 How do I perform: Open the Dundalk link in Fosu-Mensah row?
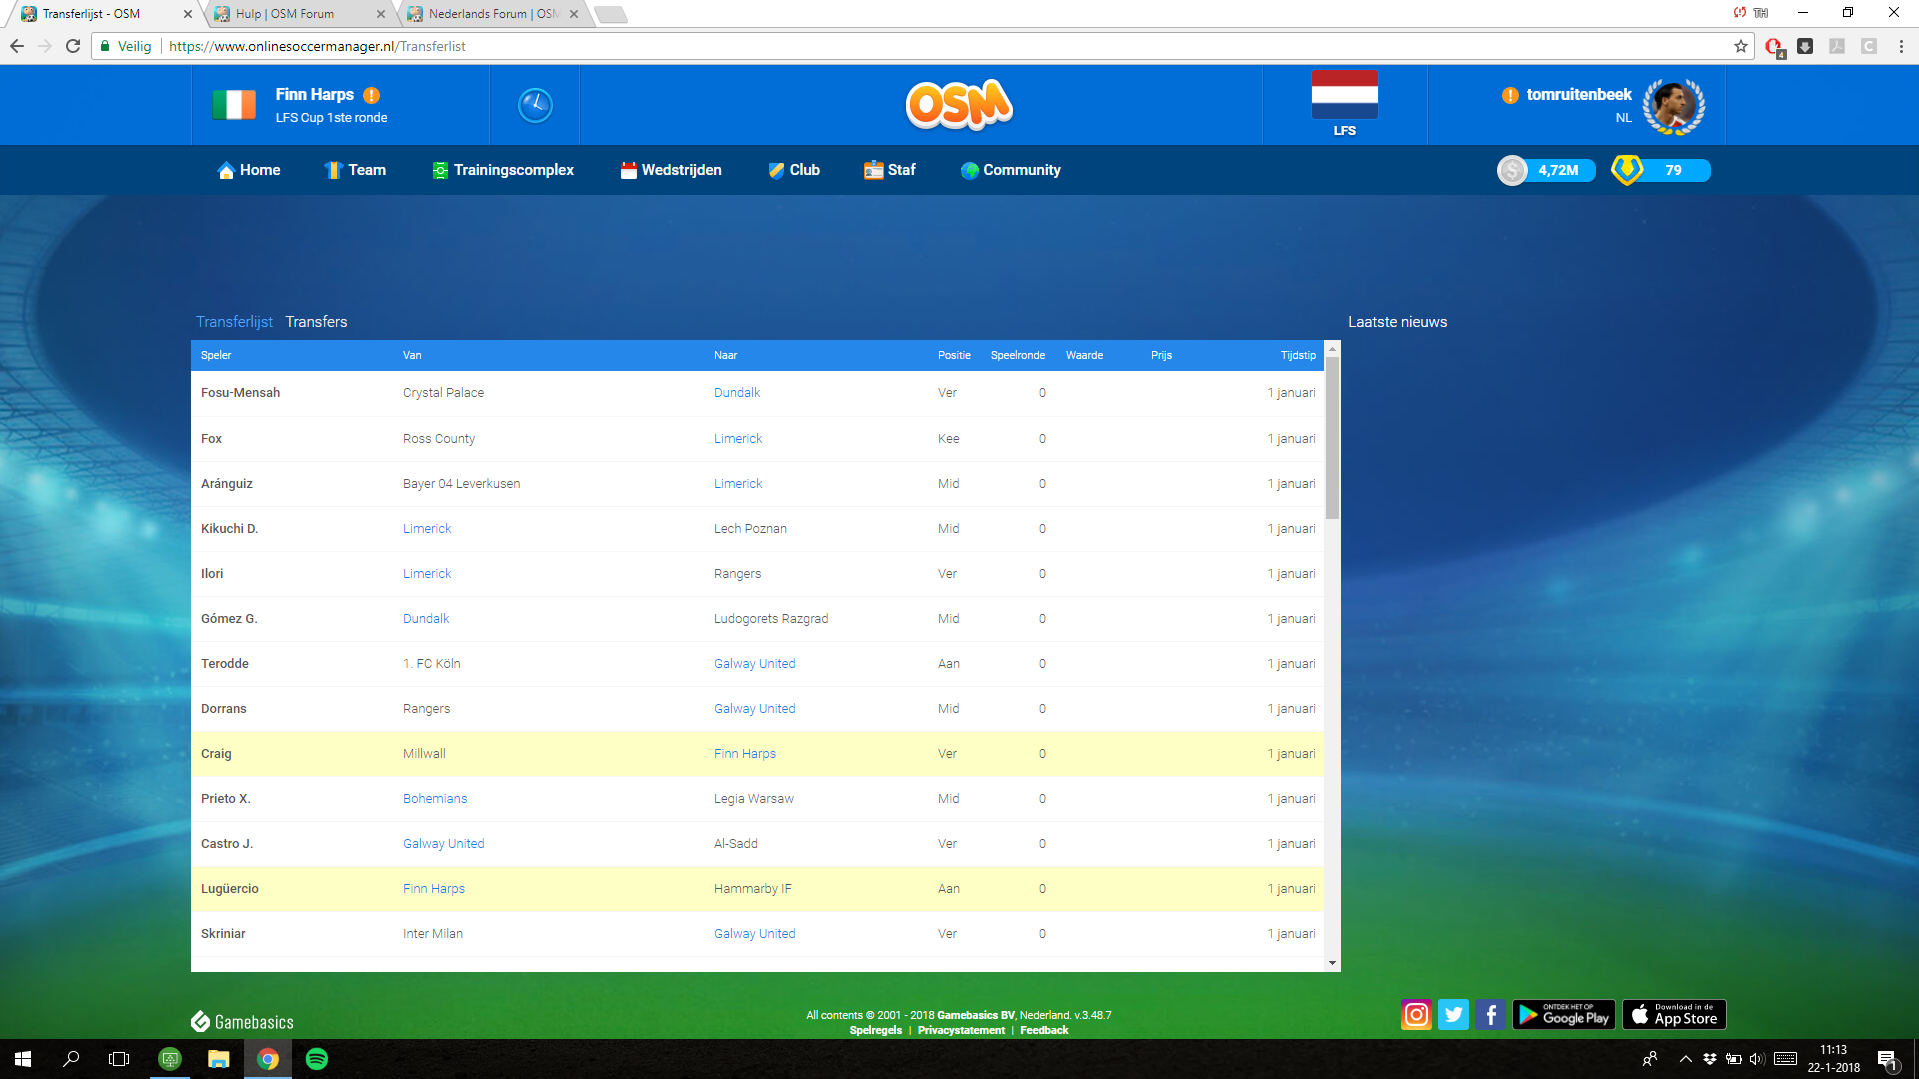tap(737, 393)
